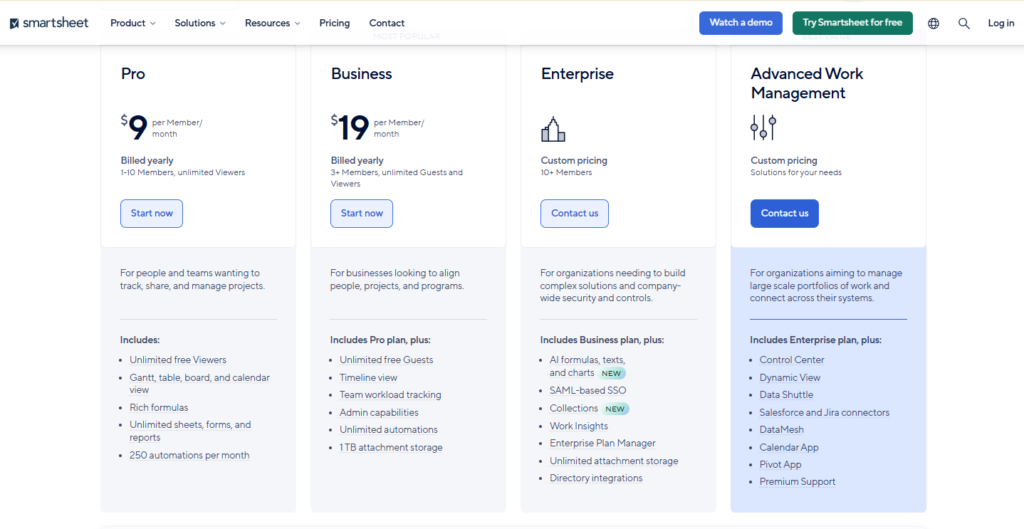The image size is (1024, 529).
Task: Click the DataMesh feature
Action: coord(782,430)
